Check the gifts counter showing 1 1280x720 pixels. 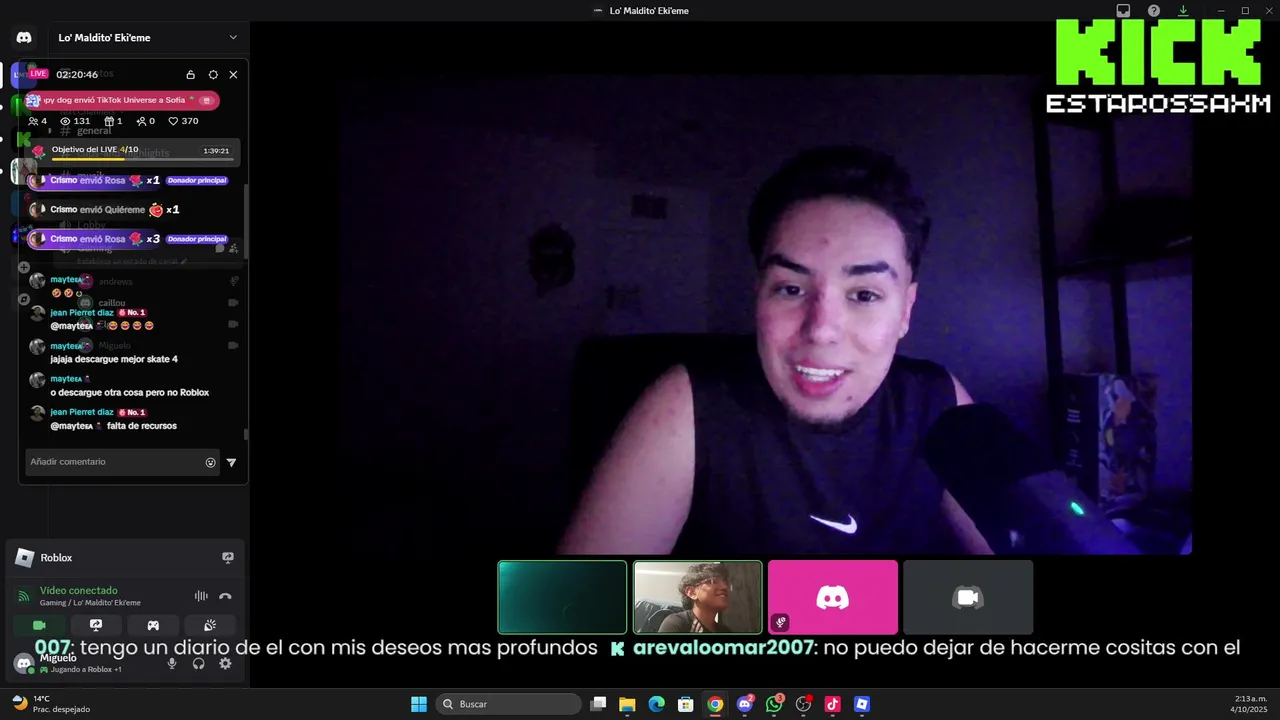(113, 121)
